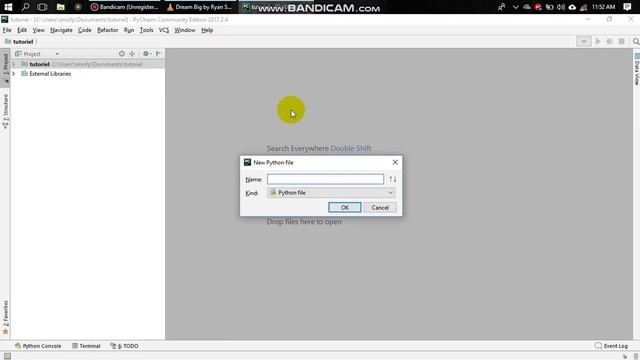Open the Code menu
The image size is (640, 360).
point(84,30)
